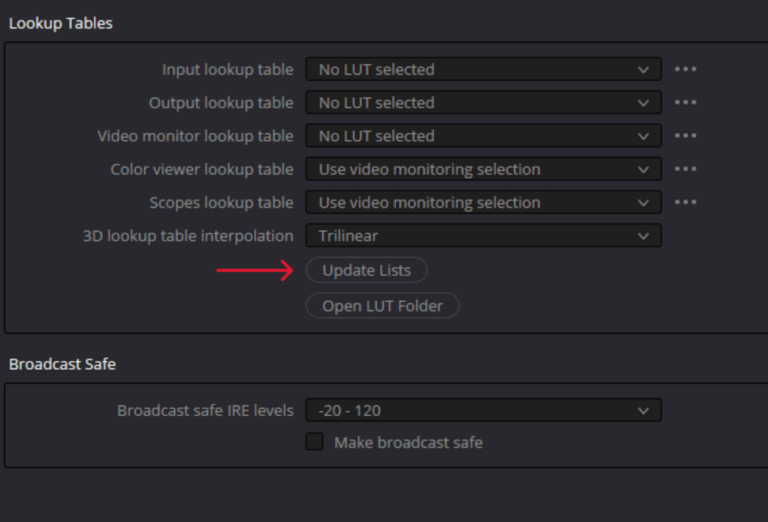Image resolution: width=768 pixels, height=522 pixels.
Task: Open three-dot options for Output lookup table
Action: pyautogui.click(x=685, y=102)
